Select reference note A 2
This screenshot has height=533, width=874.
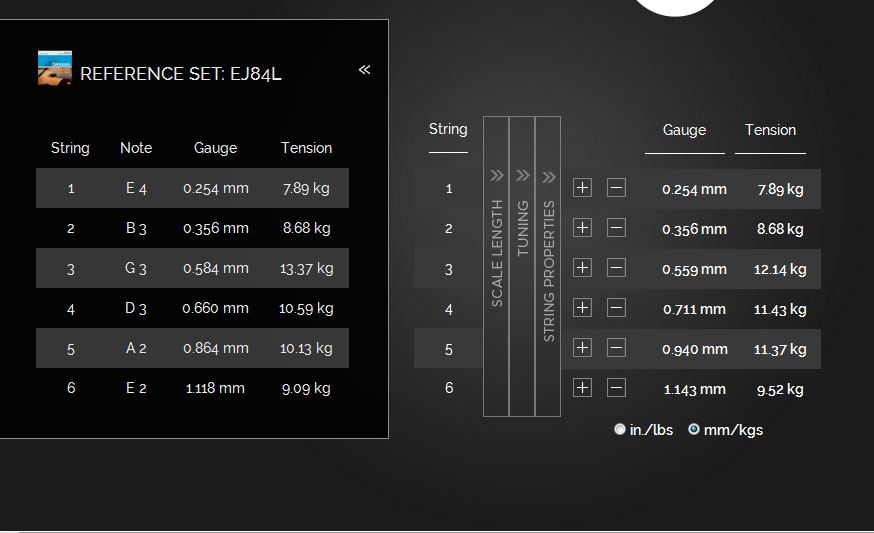(x=136, y=348)
